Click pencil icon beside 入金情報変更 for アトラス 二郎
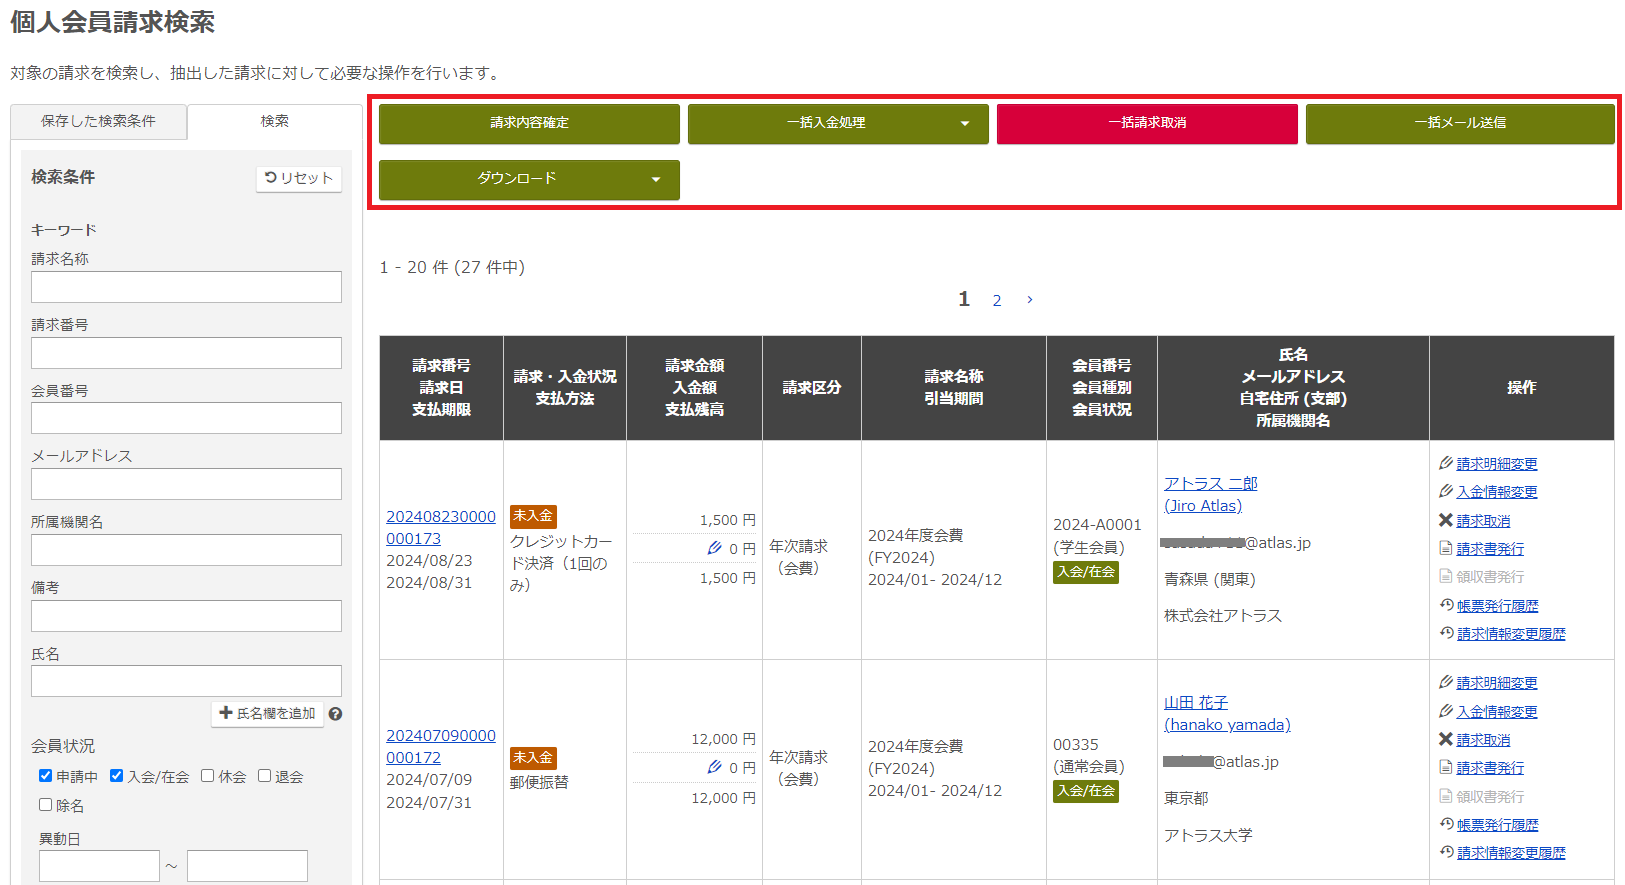The width and height of the screenshot is (1625, 885). (x=1445, y=491)
